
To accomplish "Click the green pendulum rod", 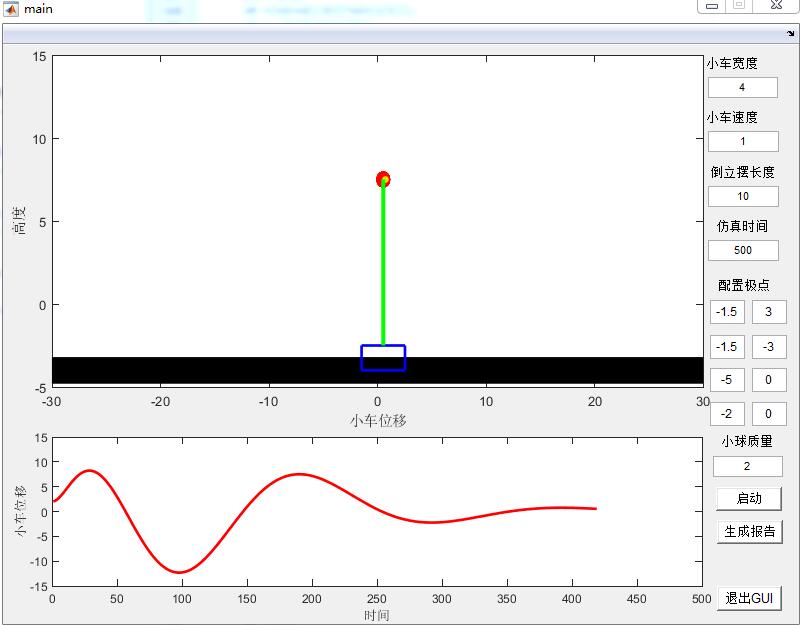I will 383,263.
